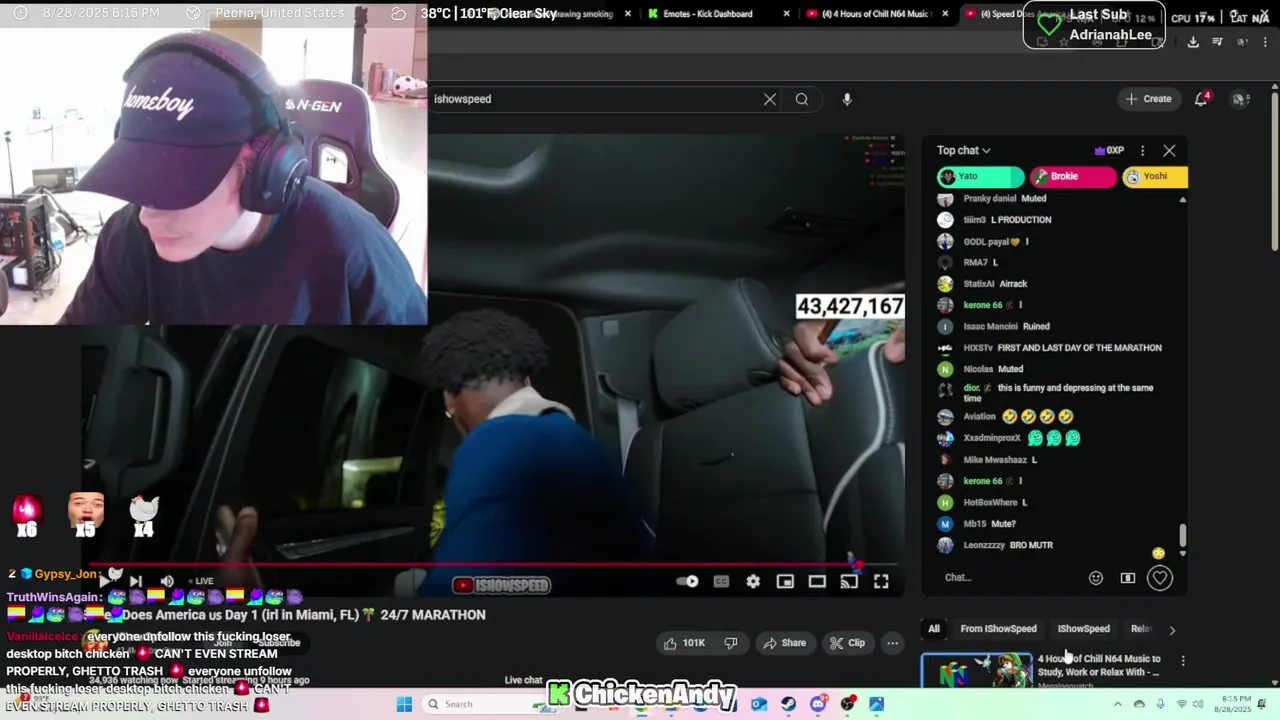This screenshot has width=1280, height=720.
Task: Open miniplayer mode in video player
Action: [785, 582]
